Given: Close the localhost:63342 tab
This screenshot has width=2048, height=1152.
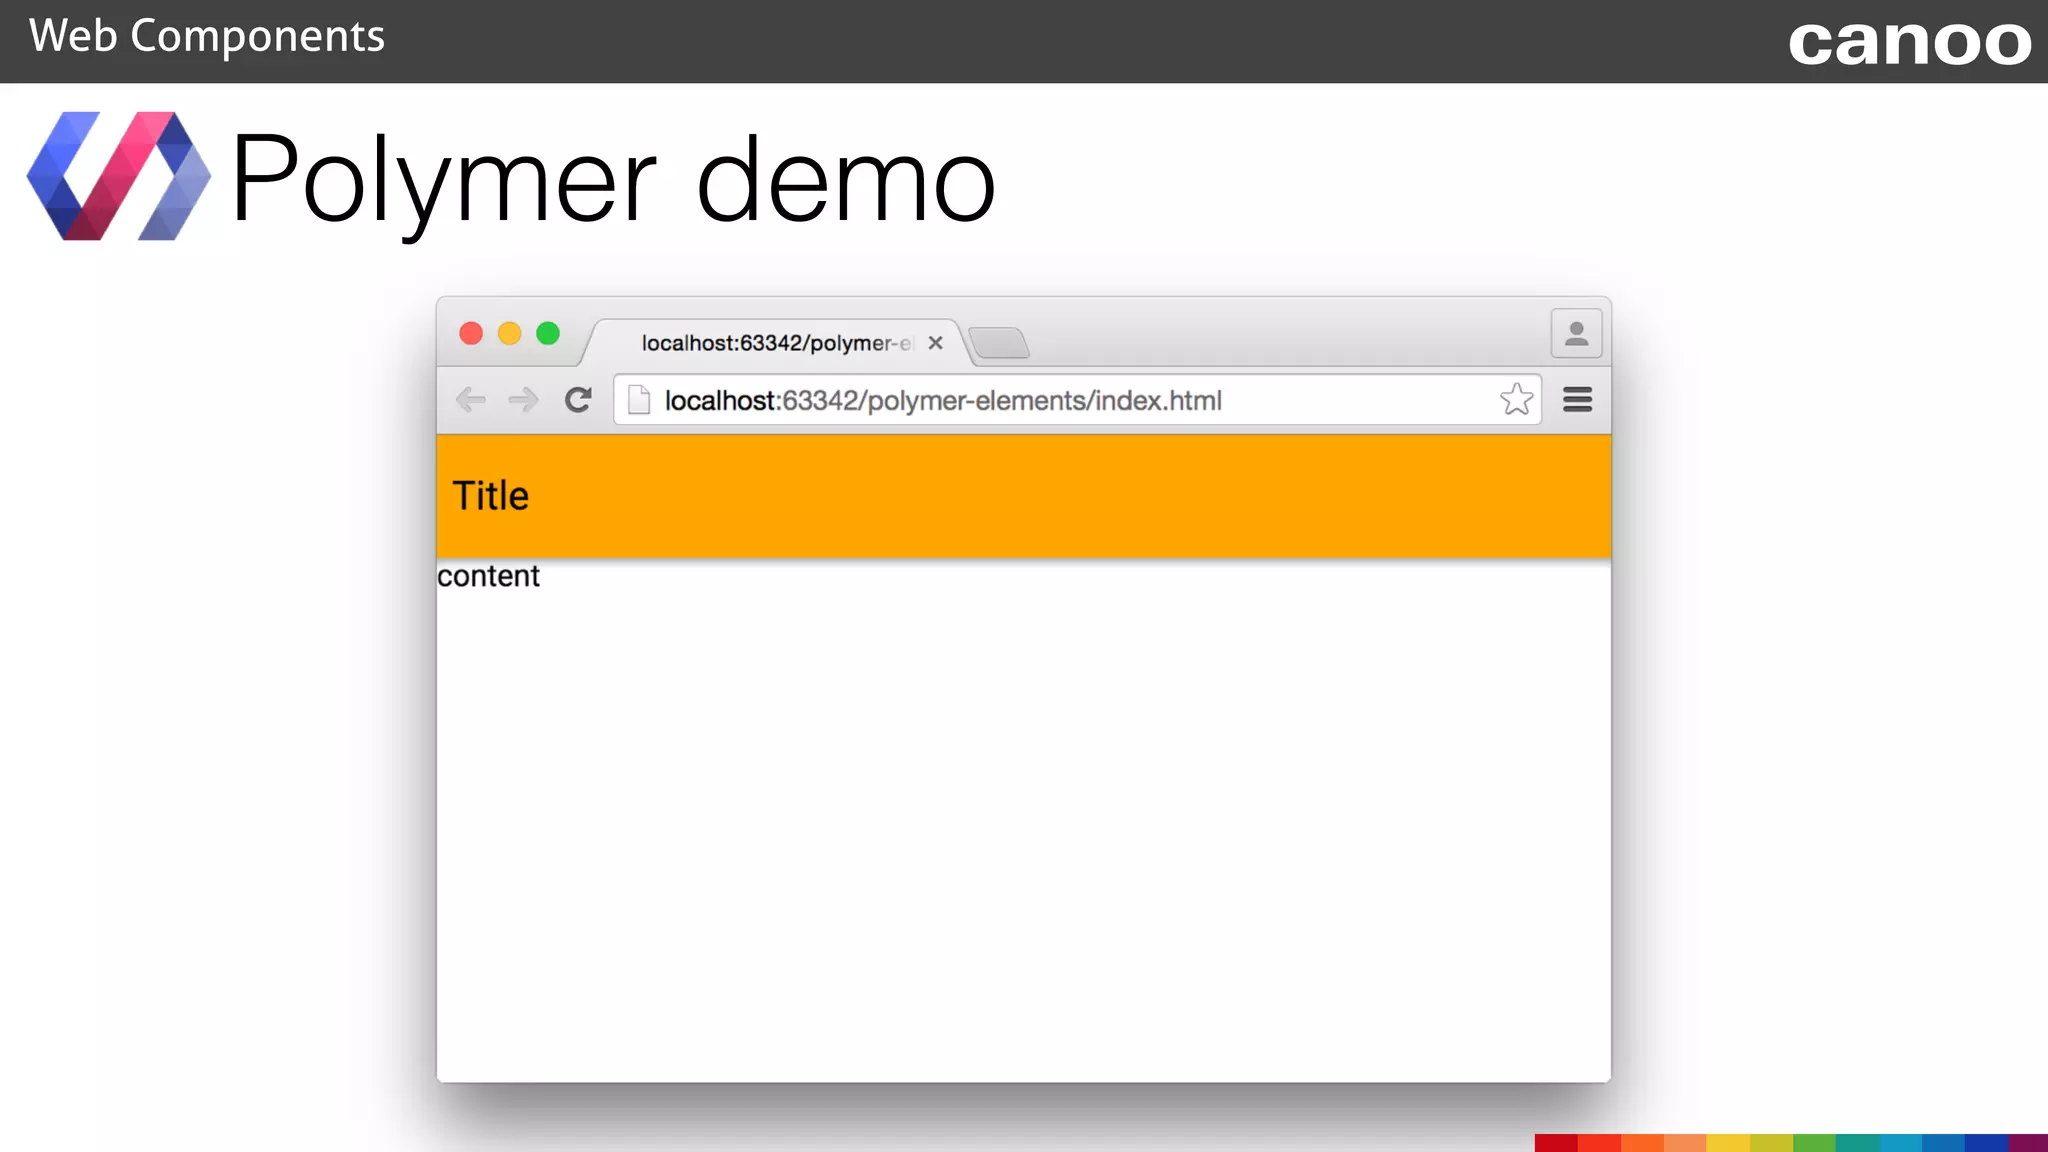Looking at the screenshot, I should pyautogui.click(x=935, y=343).
